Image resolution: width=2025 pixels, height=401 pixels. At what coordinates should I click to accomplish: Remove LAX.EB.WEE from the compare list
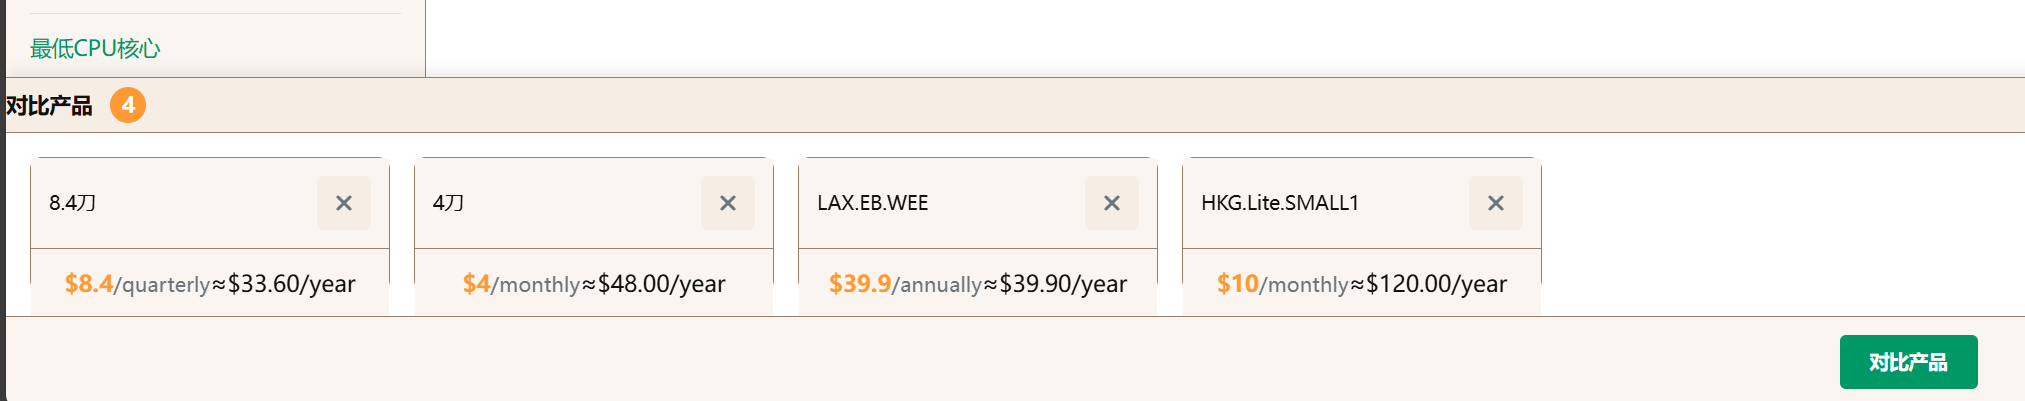(x=1112, y=203)
